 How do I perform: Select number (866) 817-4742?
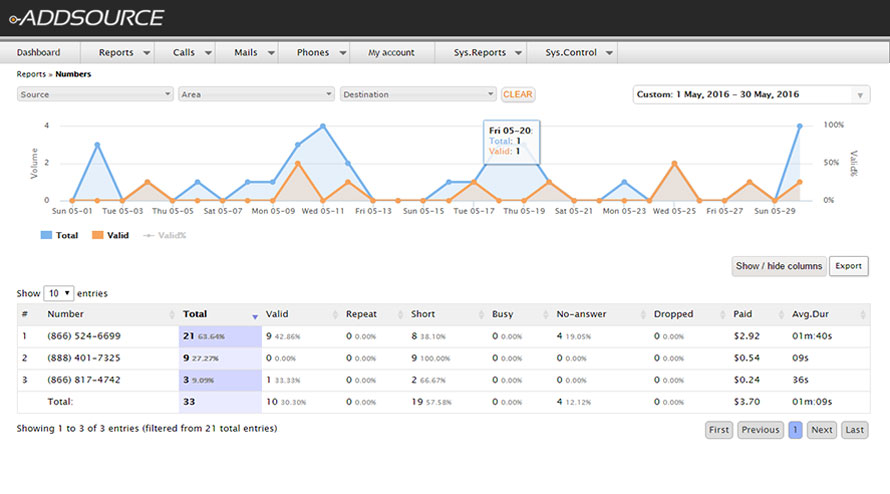click(x=84, y=380)
